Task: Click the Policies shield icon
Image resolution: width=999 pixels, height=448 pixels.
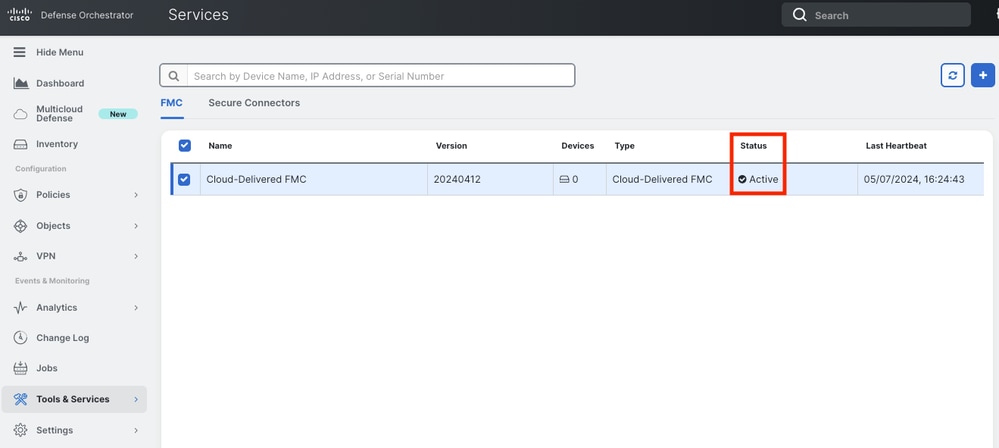Action: [x=20, y=195]
